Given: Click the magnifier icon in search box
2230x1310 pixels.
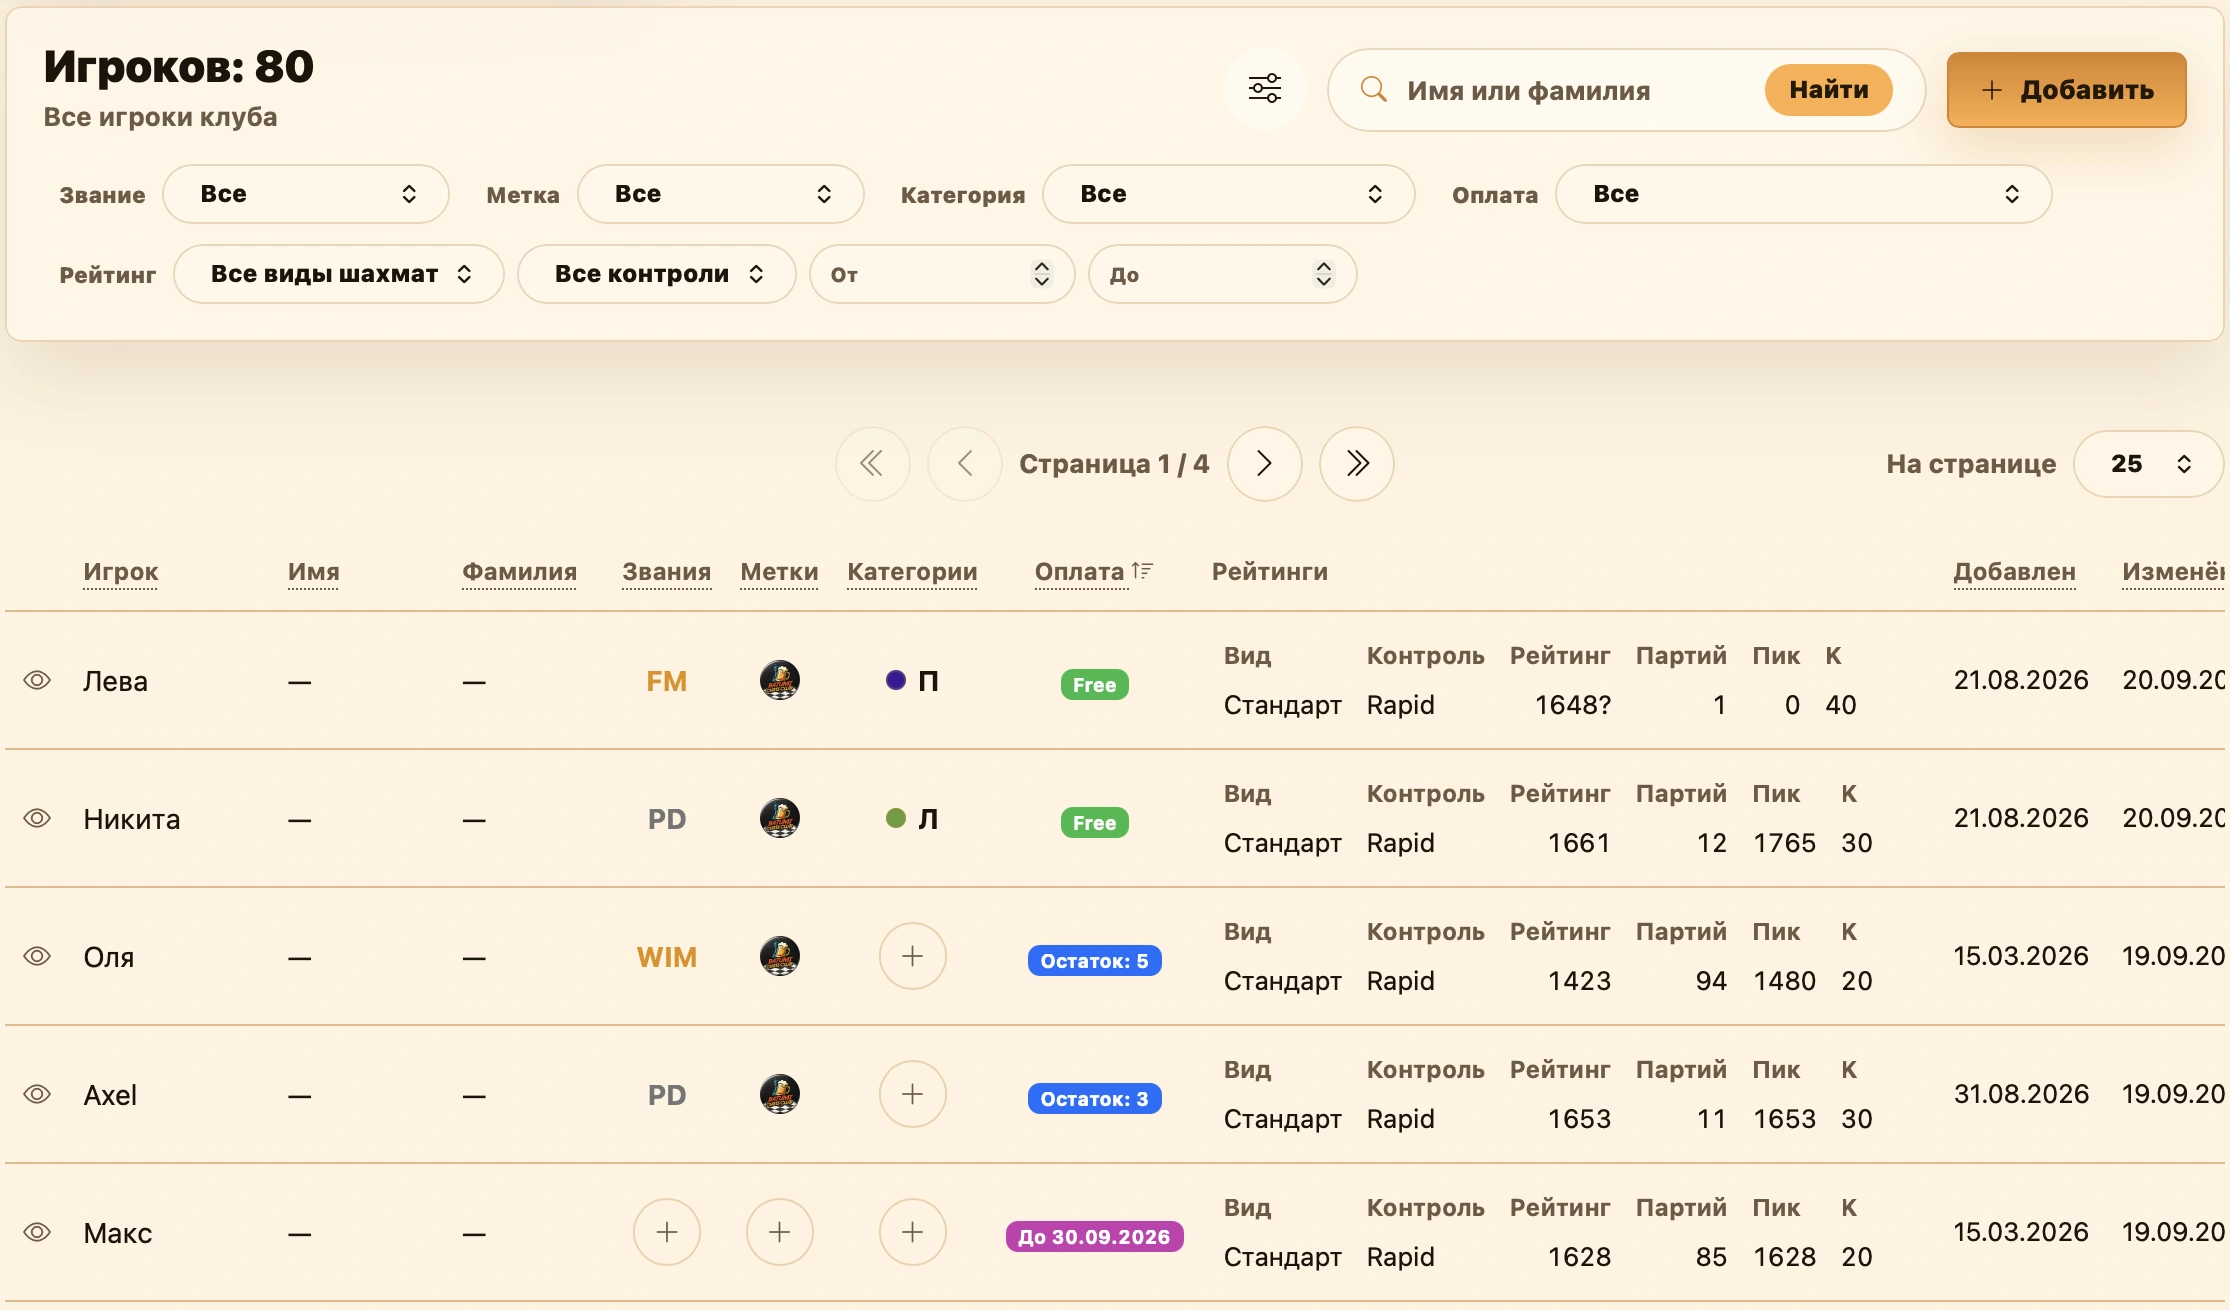Looking at the screenshot, I should click(x=1374, y=89).
